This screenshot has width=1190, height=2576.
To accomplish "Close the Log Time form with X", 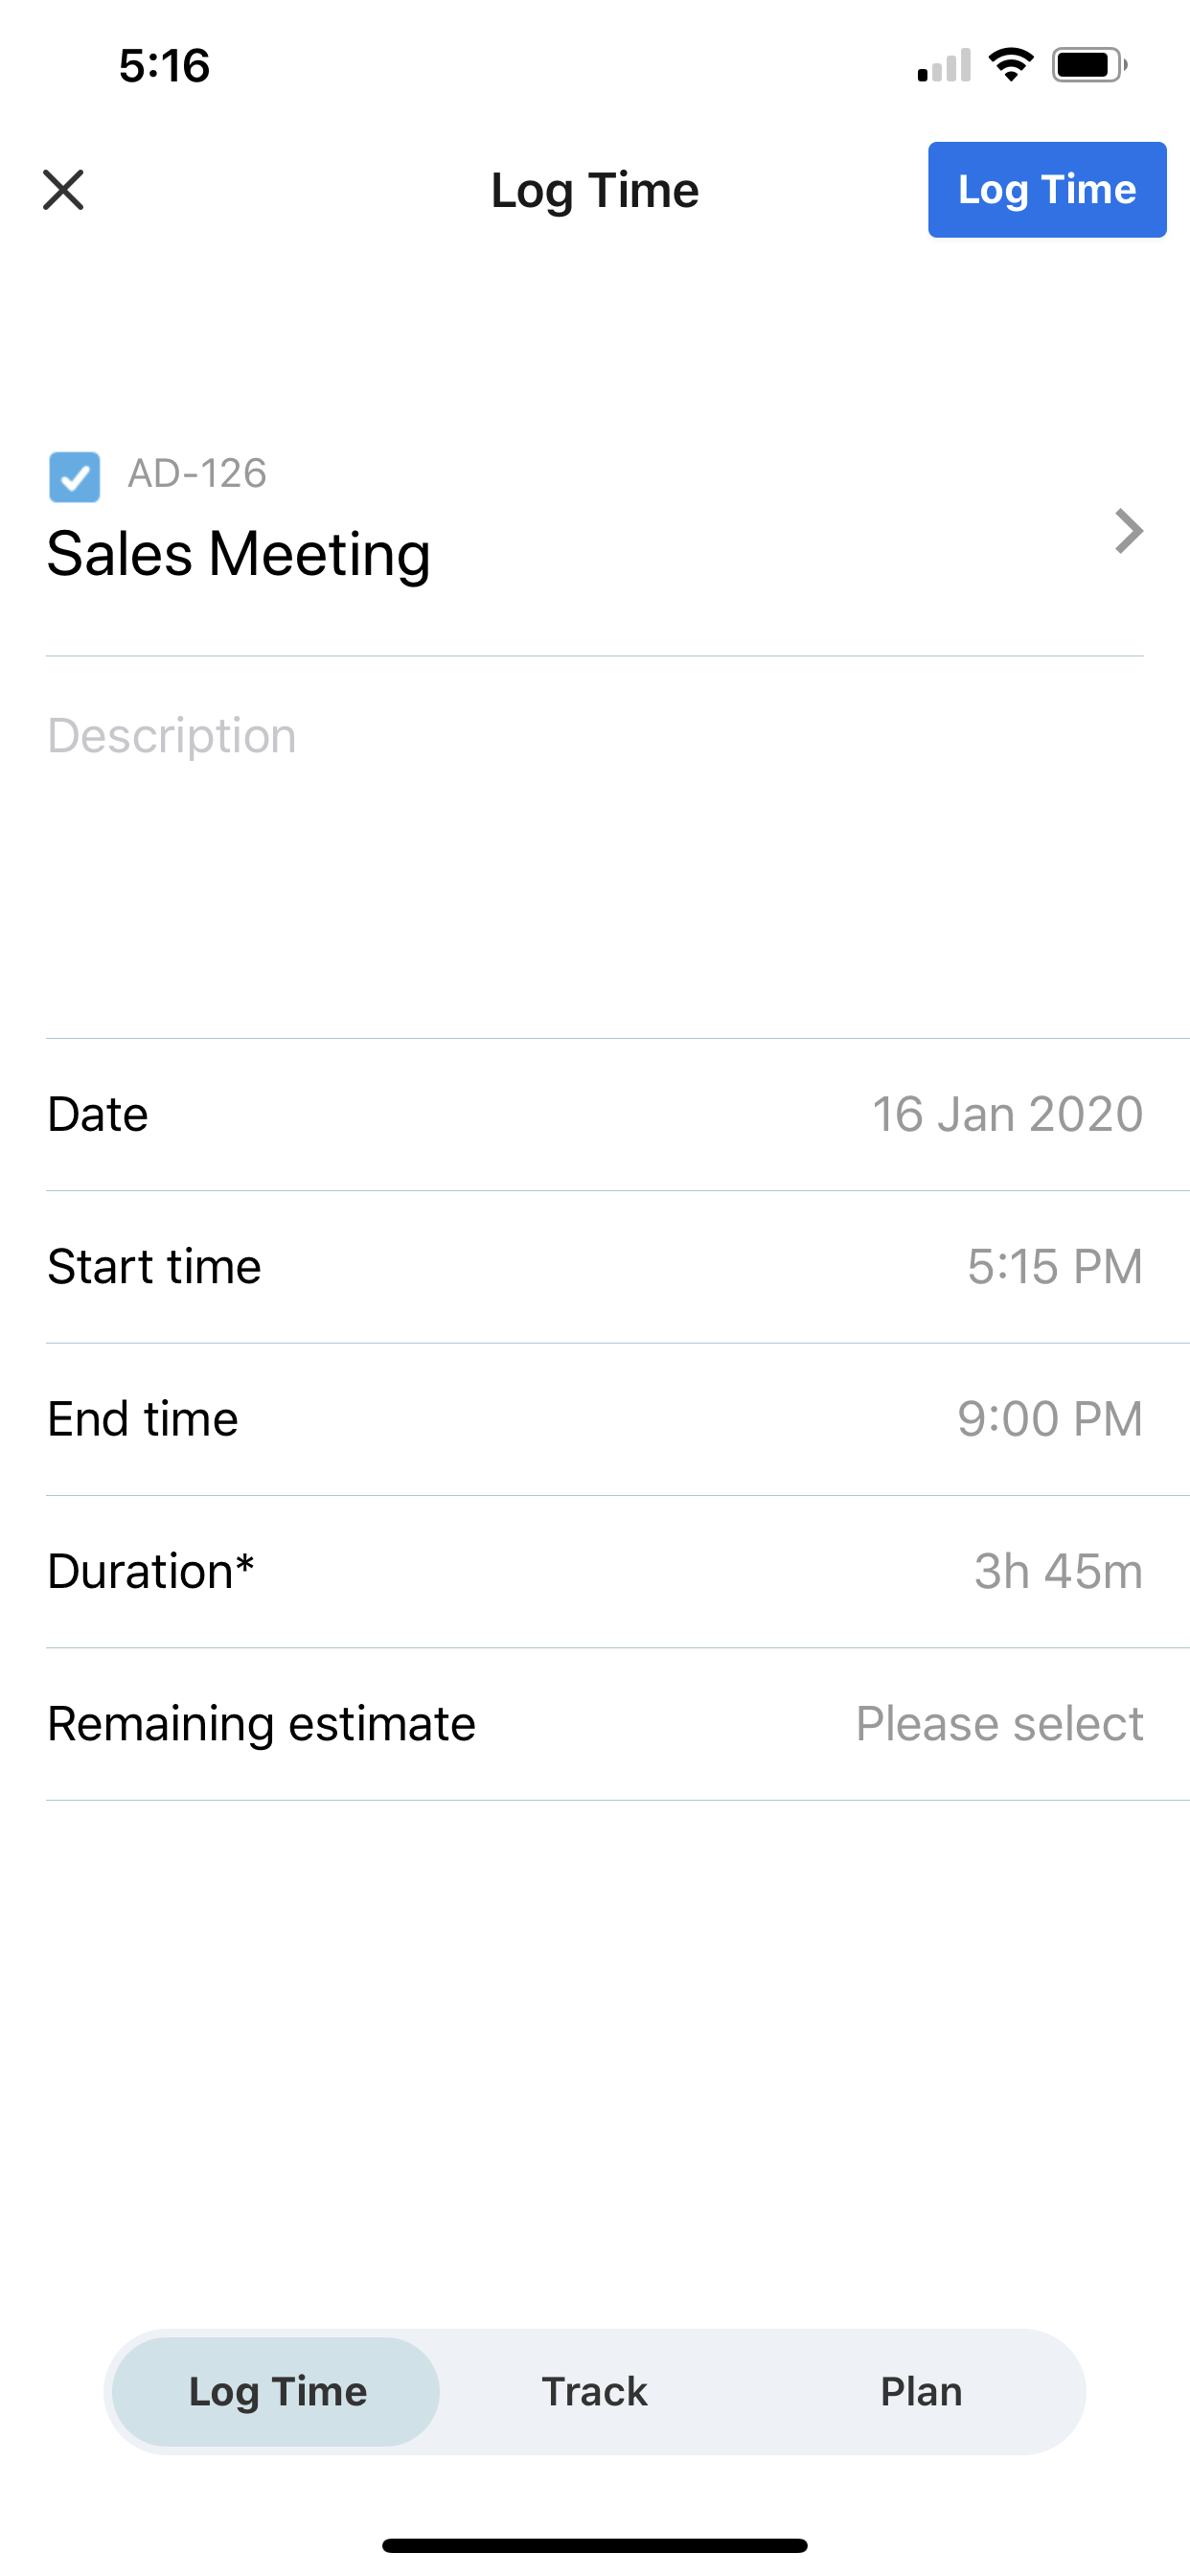I will pos(63,190).
